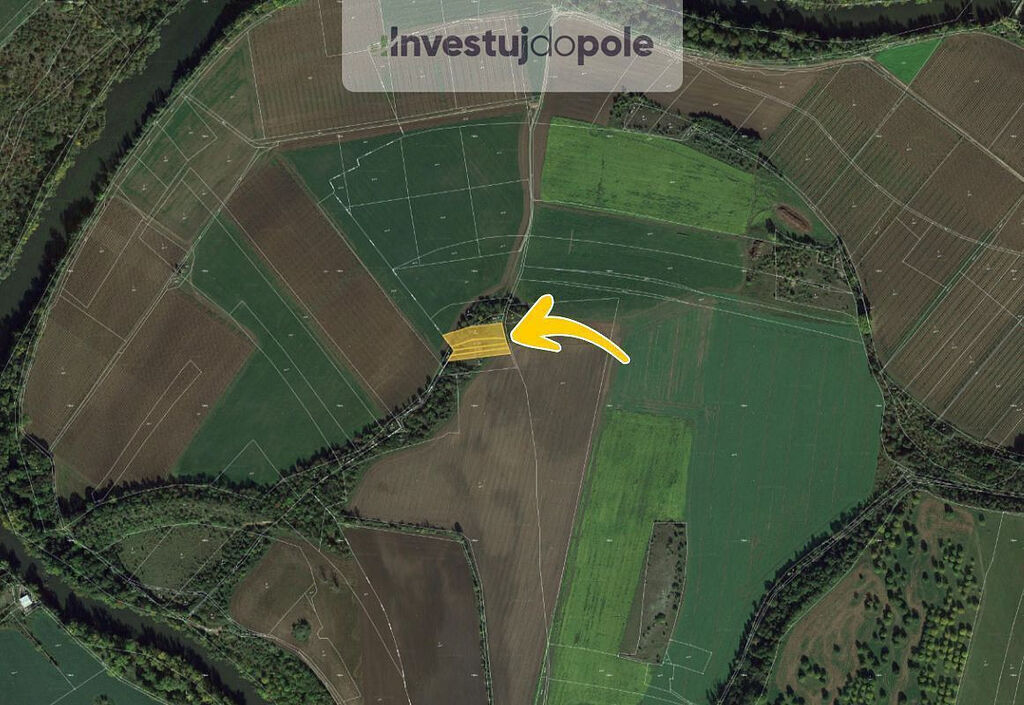Viewport: 1024px width, 705px height.
Task: Click the translucent banner behind the logo
Action: 512,45
